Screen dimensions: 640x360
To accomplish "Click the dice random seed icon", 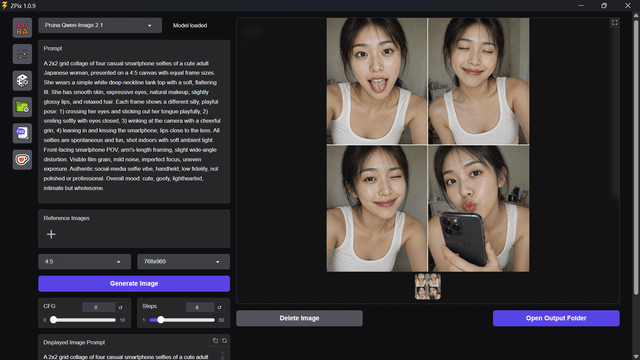I will tap(22, 81).
